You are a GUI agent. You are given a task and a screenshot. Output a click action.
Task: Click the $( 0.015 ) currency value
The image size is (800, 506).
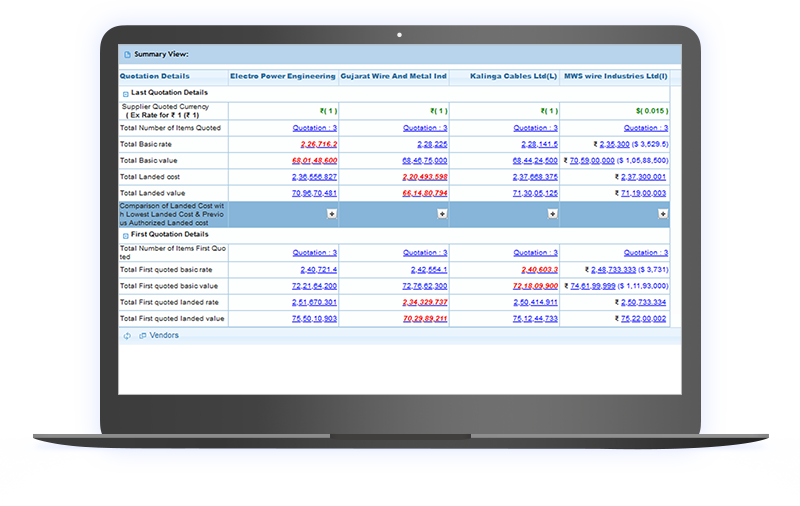(x=652, y=111)
